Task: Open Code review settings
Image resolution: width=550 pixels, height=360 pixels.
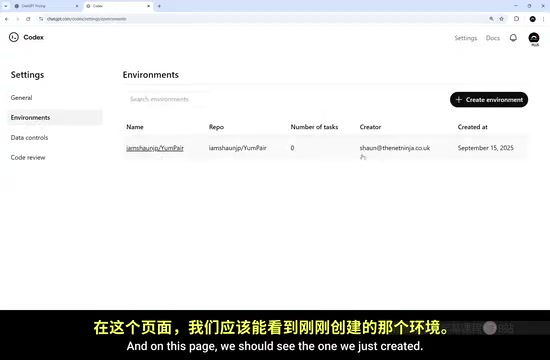Action: pyautogui.click(x=28, y=158)
